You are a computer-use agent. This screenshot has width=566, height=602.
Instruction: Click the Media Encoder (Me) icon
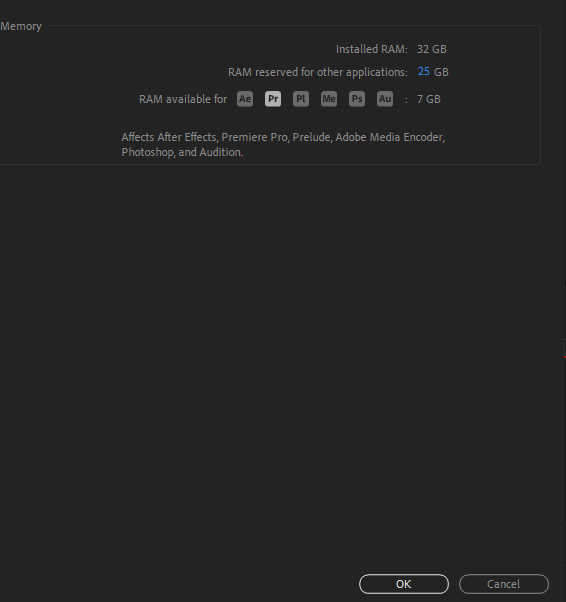pos(329,99)
